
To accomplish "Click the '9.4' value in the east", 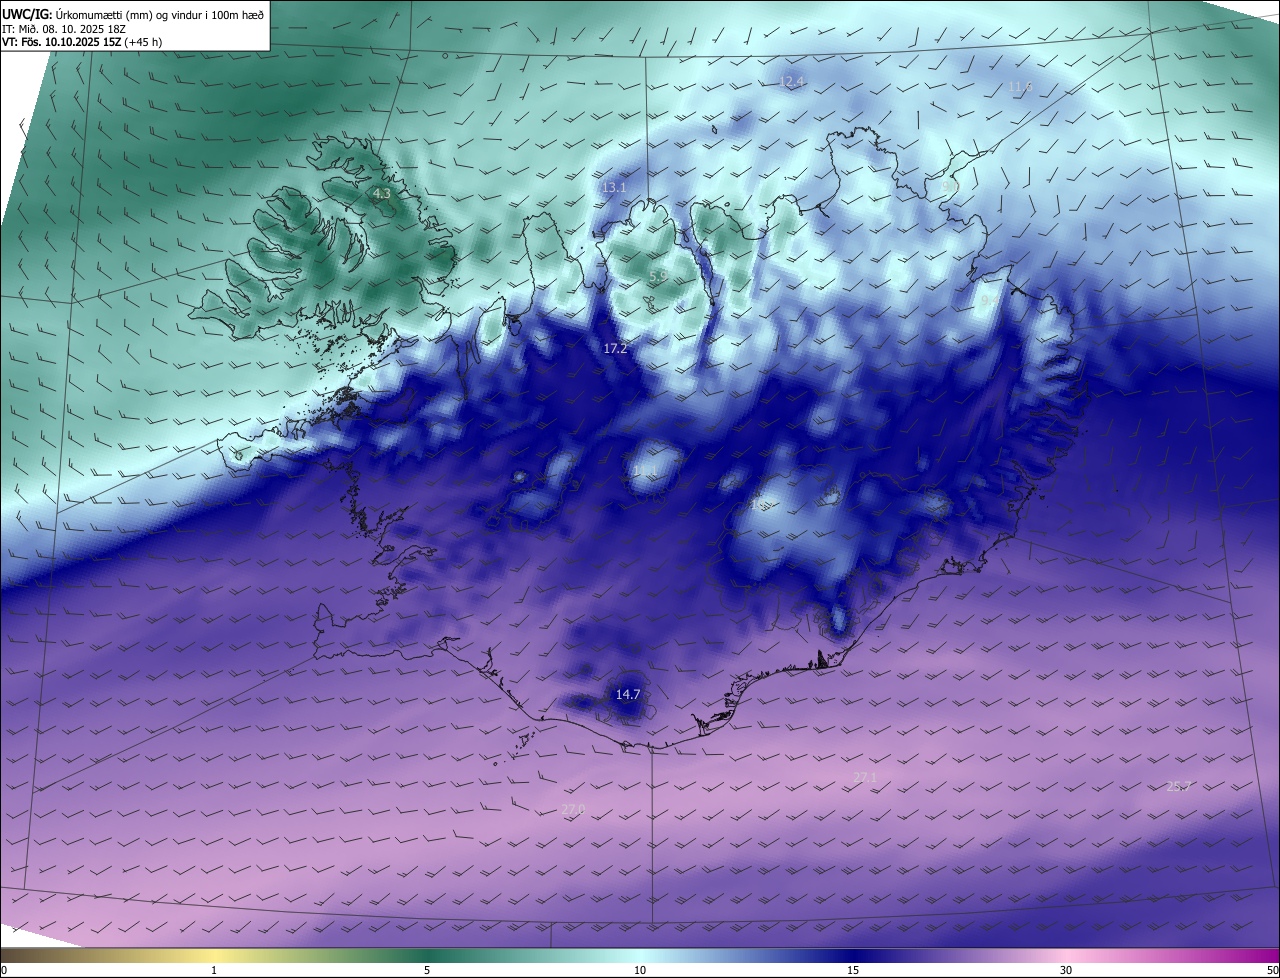I will coord(989,300).
